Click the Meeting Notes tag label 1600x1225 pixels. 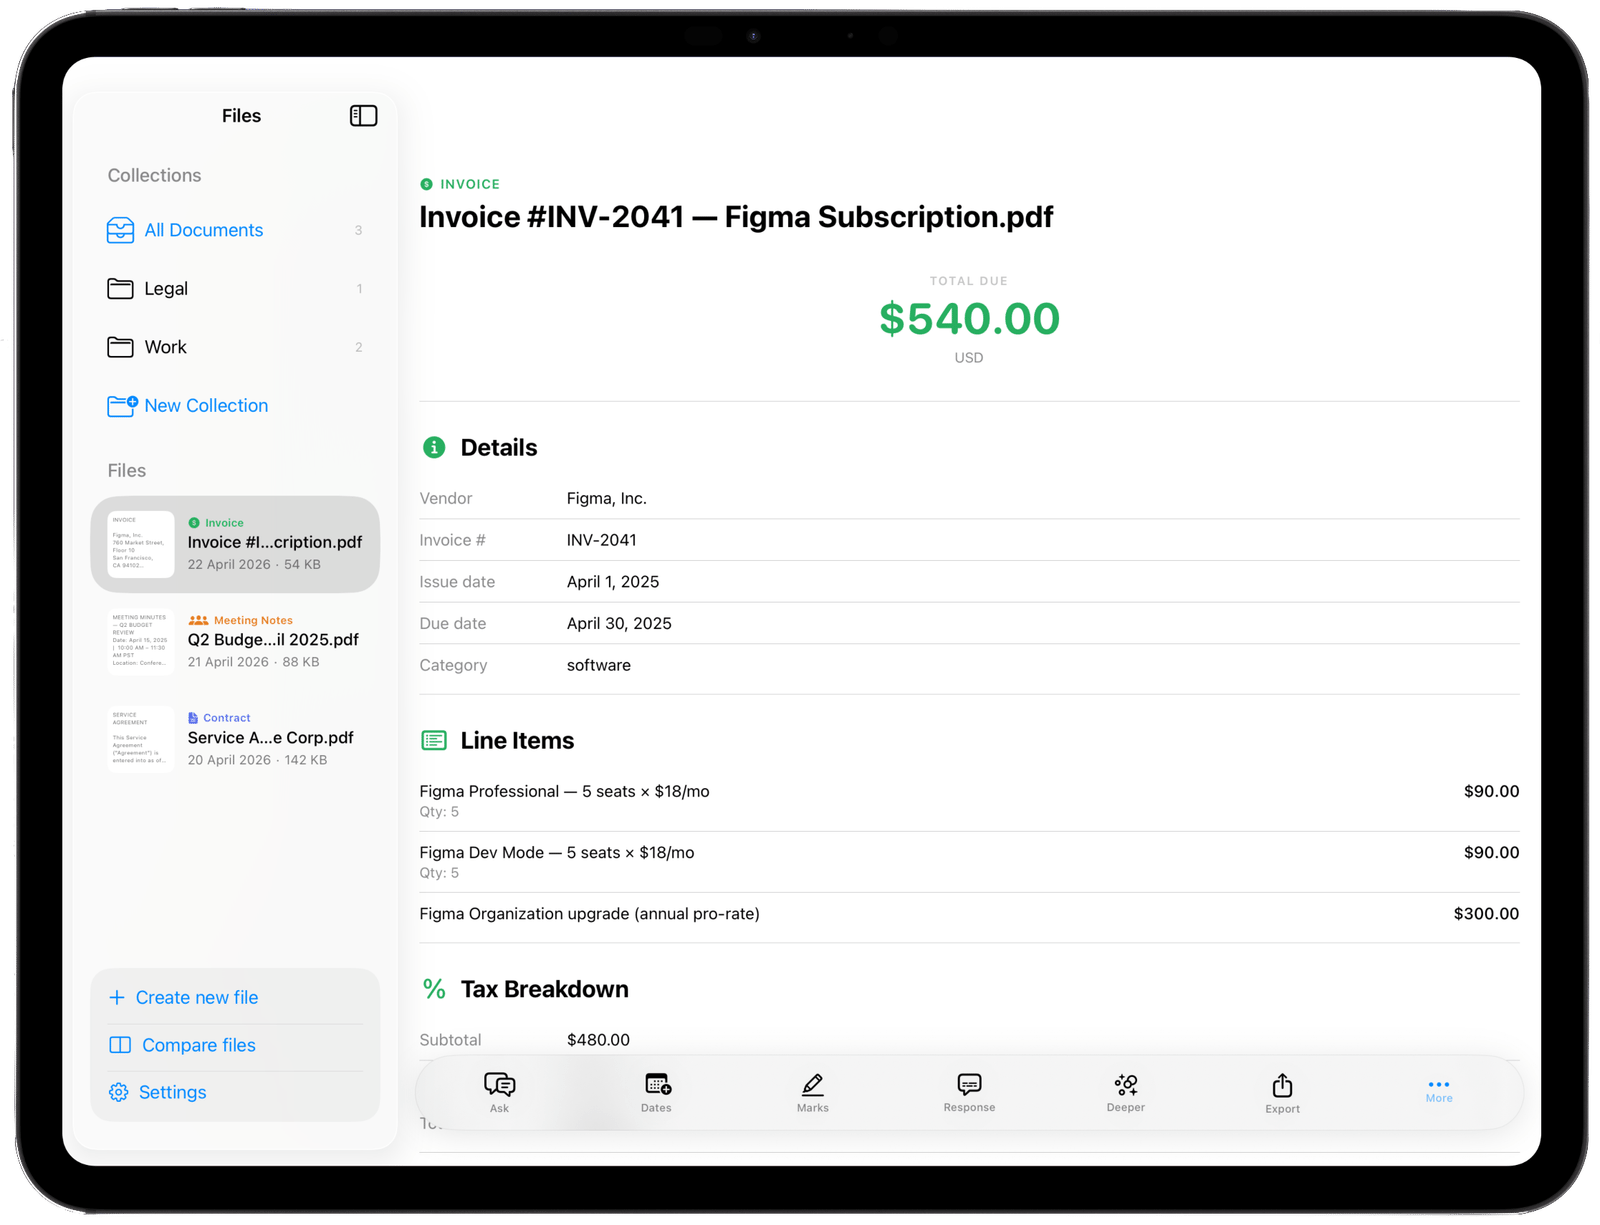pos(253,621)
